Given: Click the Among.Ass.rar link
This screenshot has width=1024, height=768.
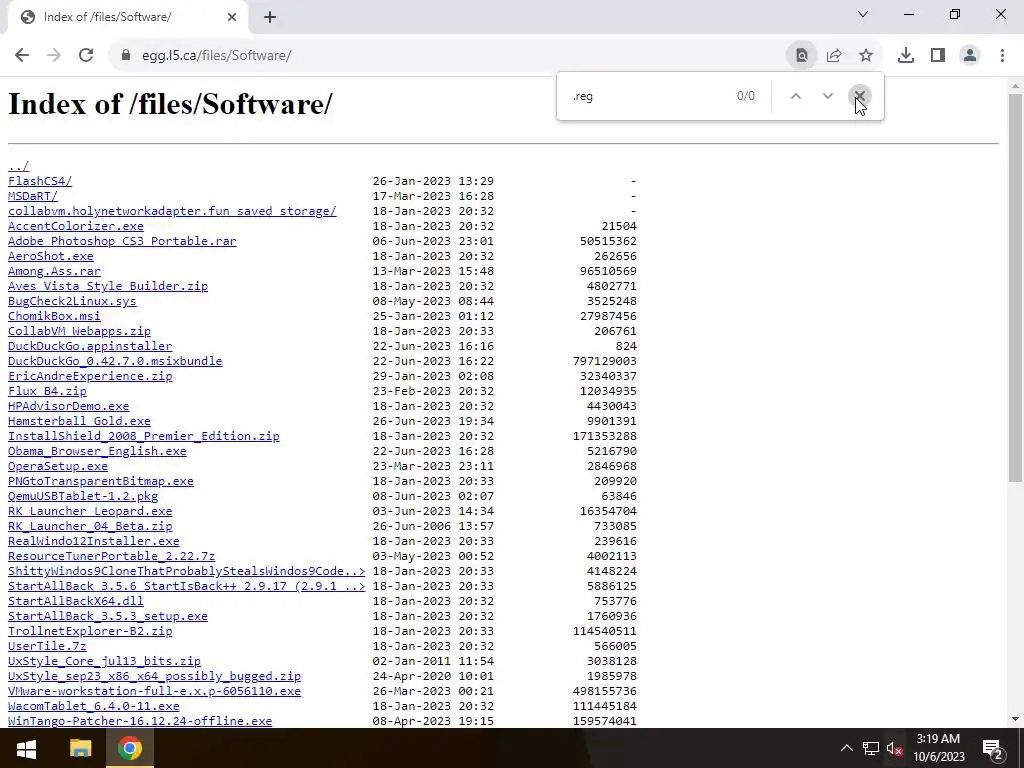Looking at the screenshot, I should [x=54, y=271].
